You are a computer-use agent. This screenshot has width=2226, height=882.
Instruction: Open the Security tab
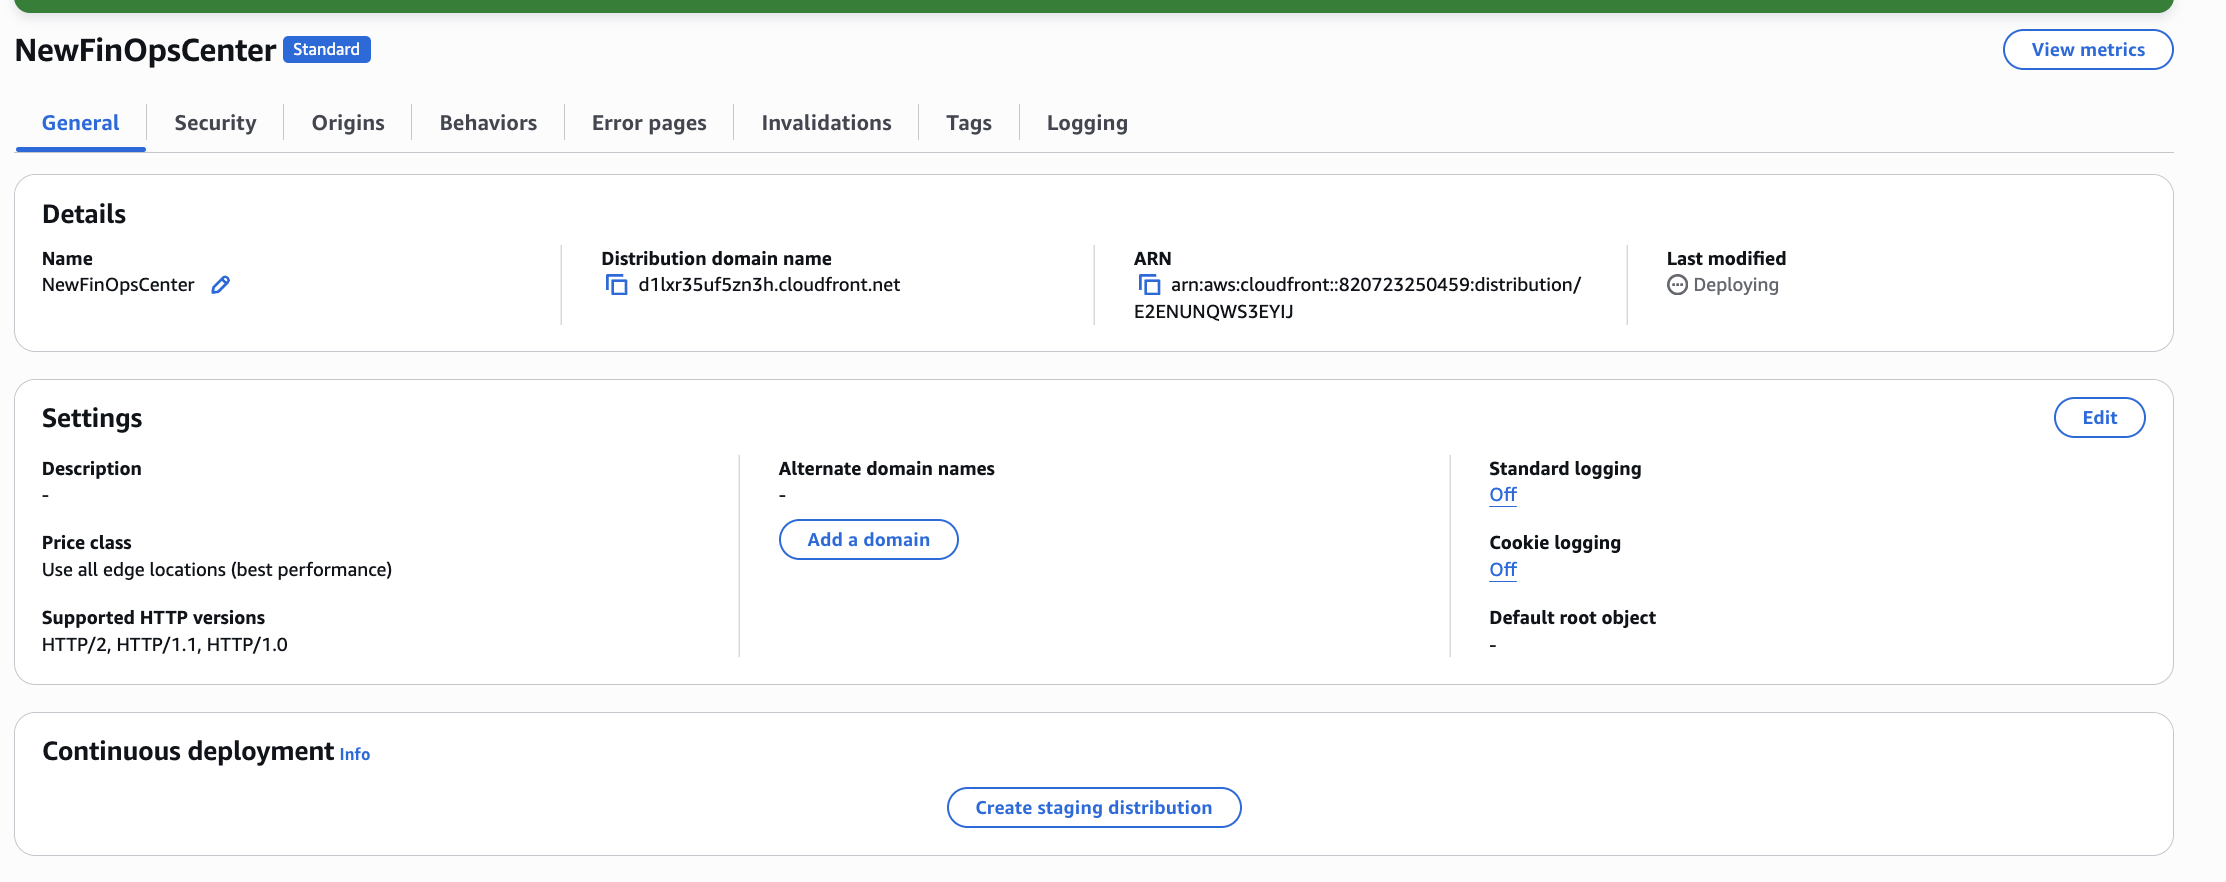tap(215, 123)
